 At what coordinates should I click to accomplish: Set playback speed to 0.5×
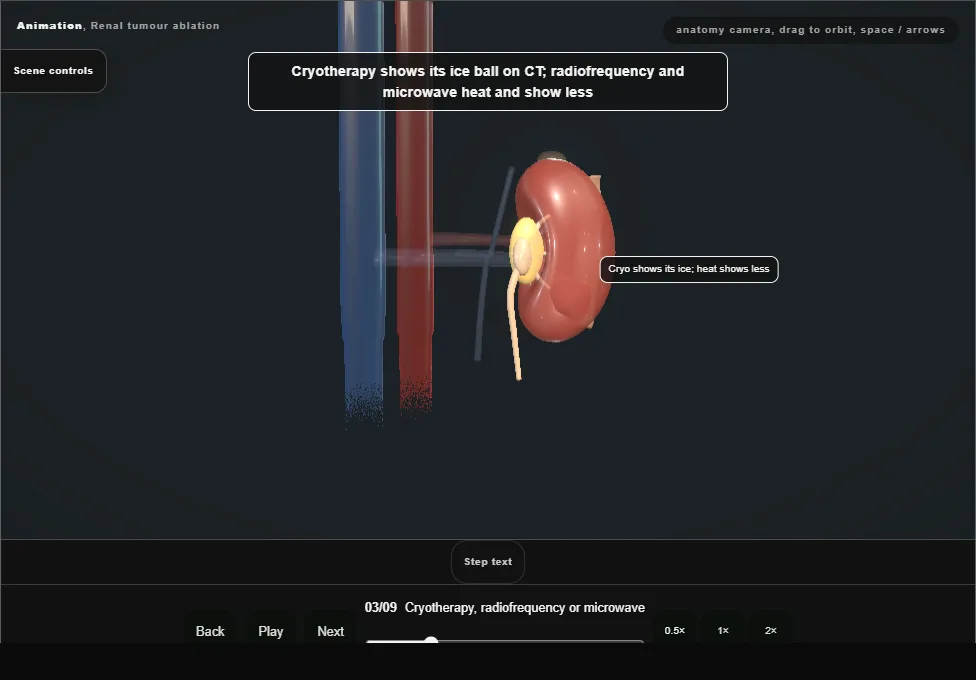(675, 630)
